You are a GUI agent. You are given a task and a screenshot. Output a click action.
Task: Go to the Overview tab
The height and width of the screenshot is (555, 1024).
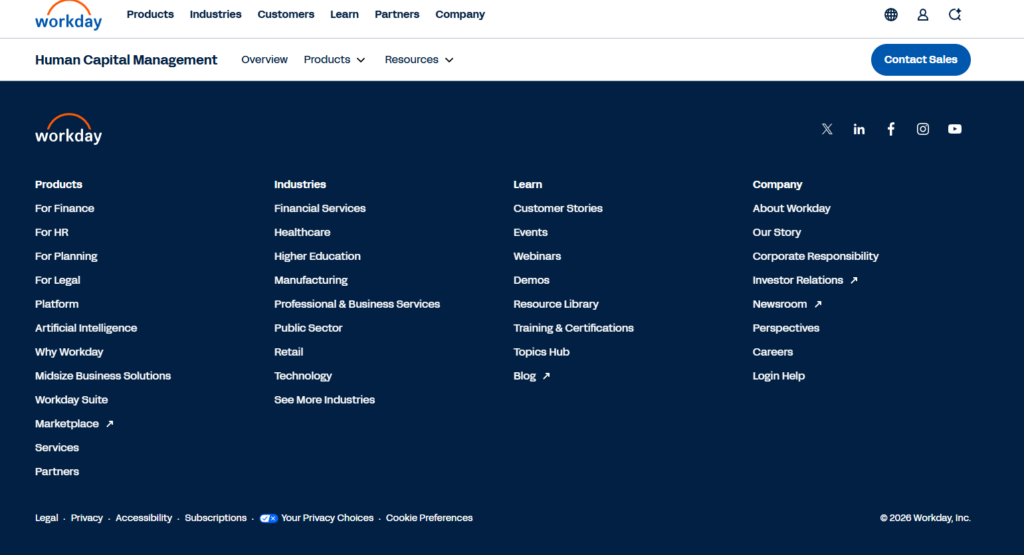point(264,59)
